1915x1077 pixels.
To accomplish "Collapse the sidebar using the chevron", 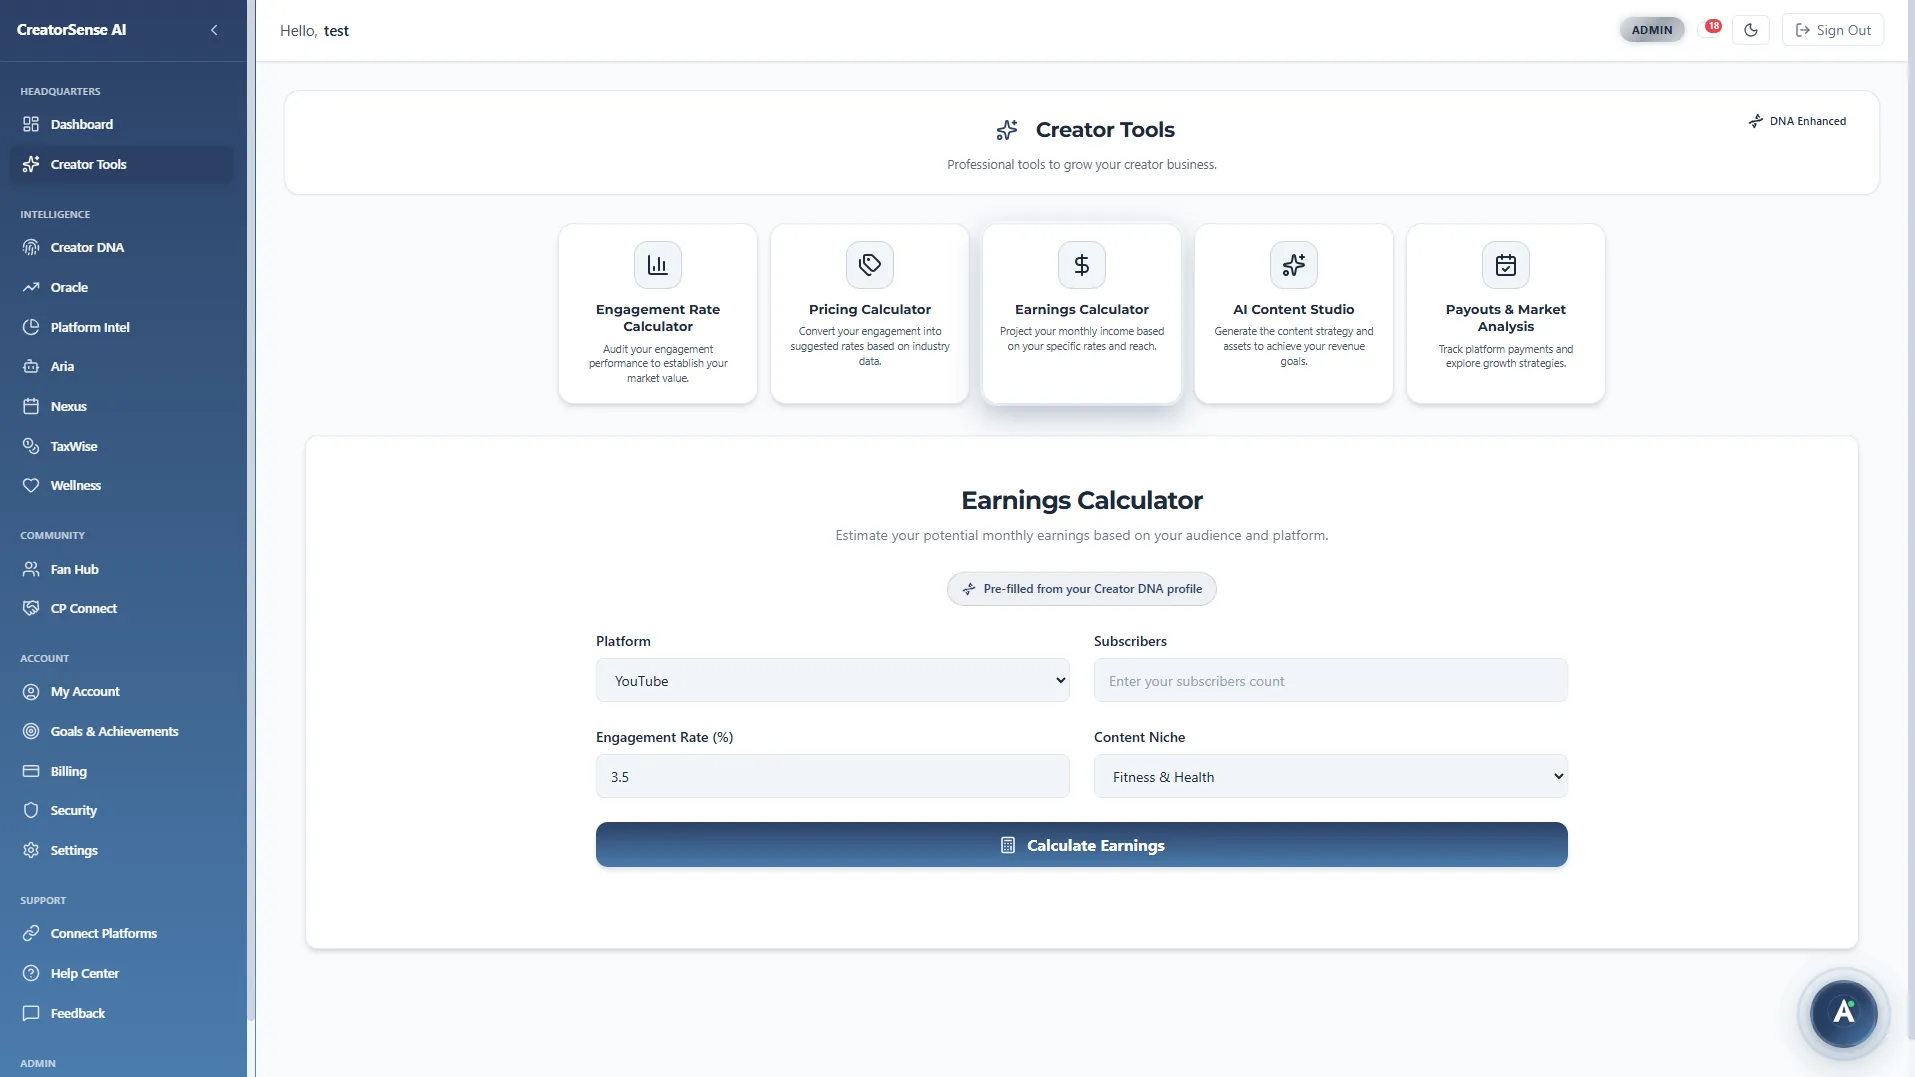I will [x=214, y=30].
